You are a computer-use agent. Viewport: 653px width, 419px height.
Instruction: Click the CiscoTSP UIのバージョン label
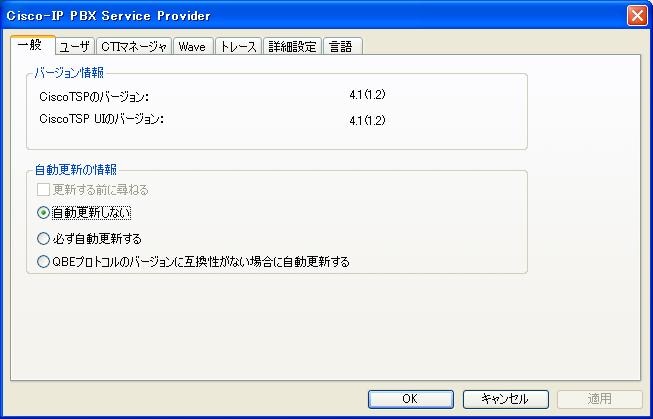[x=102, y=119]
